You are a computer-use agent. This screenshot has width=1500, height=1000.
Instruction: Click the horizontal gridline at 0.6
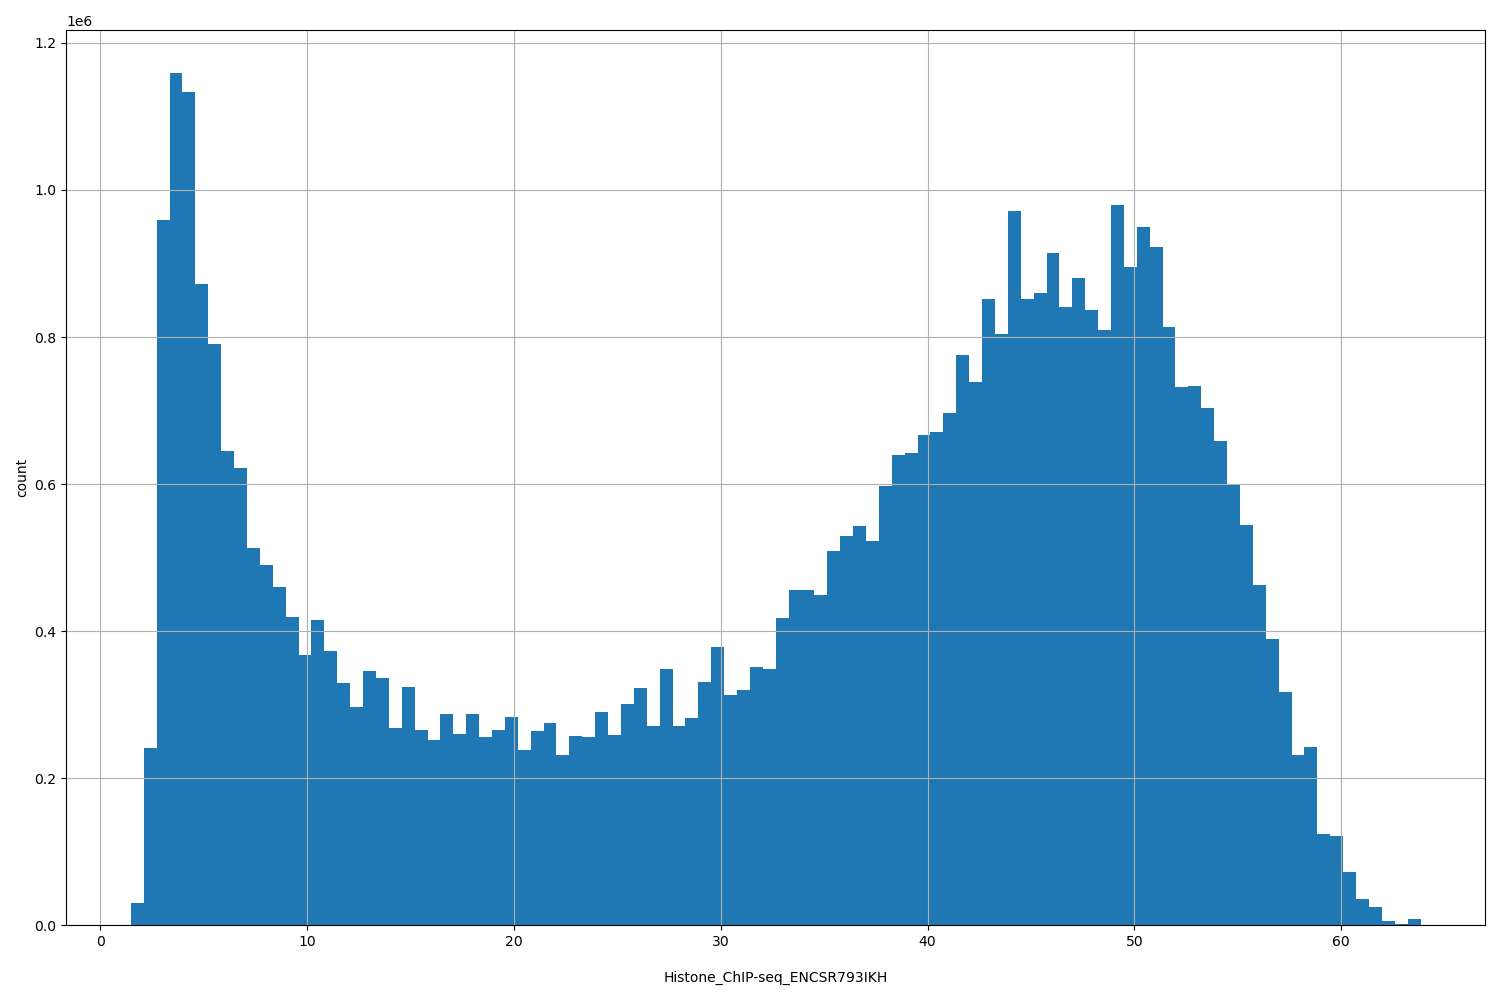[600, 483]
